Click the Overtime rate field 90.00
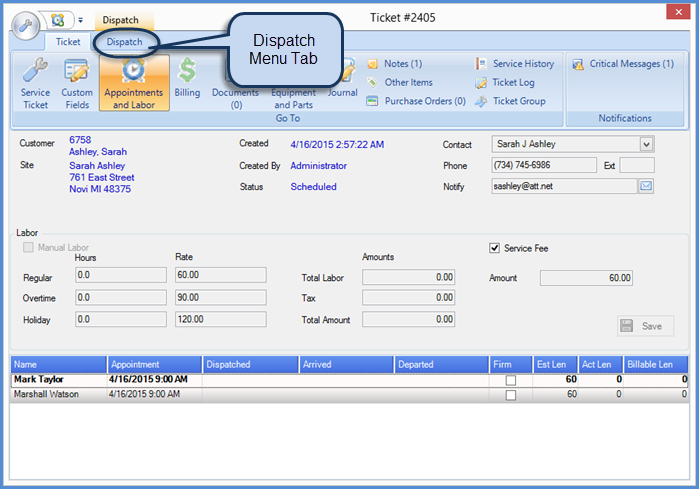699x489 pixels. click(221, 297)
